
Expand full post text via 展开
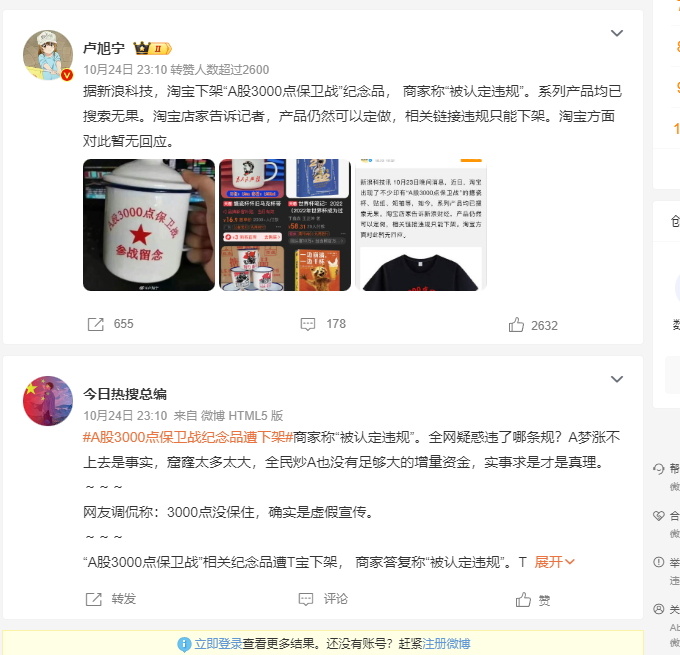coord(554,562)
